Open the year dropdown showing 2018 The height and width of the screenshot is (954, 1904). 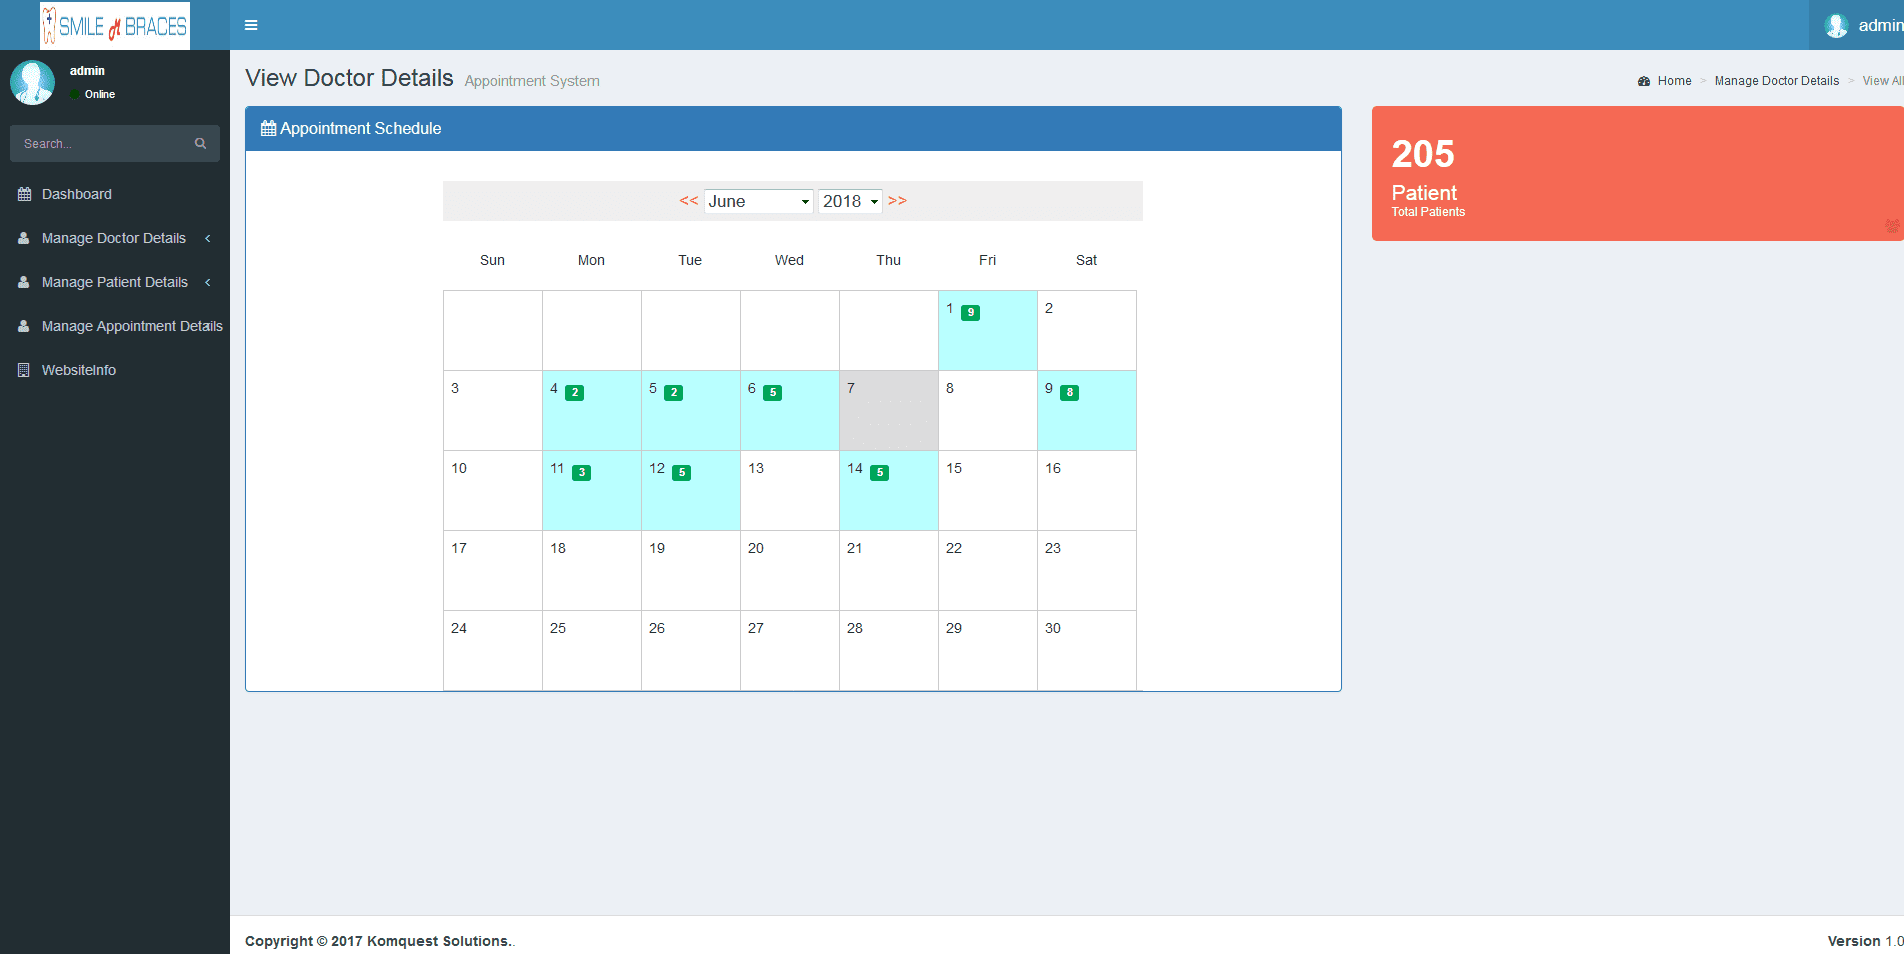(850, 201)
